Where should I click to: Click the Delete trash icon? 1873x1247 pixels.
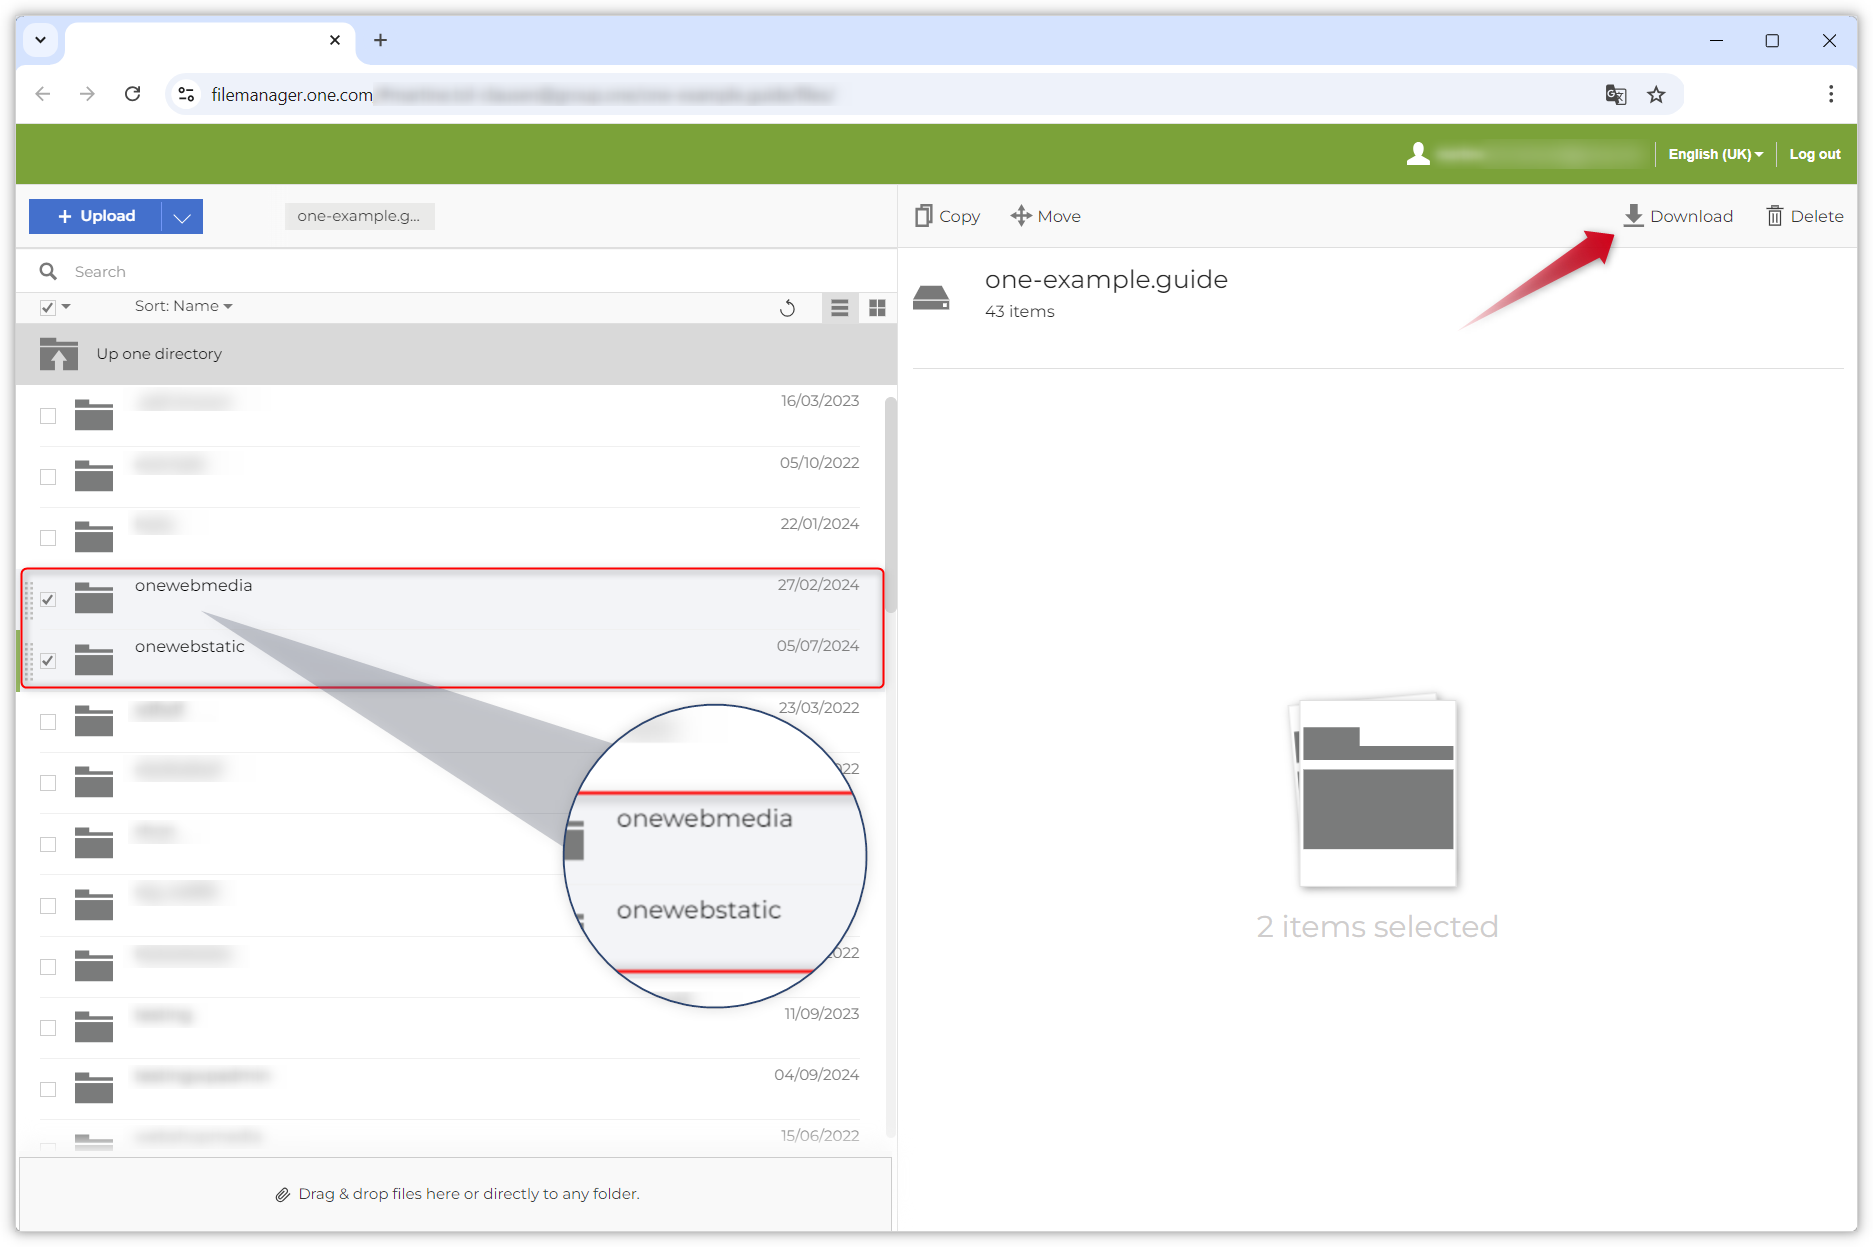coord(1774,216)
